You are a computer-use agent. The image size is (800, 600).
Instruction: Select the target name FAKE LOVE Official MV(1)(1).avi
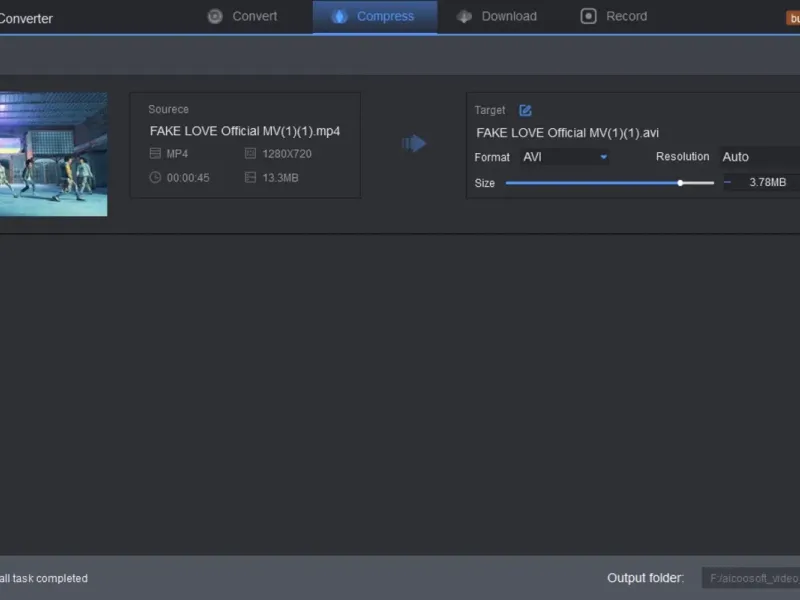point(567,133)
